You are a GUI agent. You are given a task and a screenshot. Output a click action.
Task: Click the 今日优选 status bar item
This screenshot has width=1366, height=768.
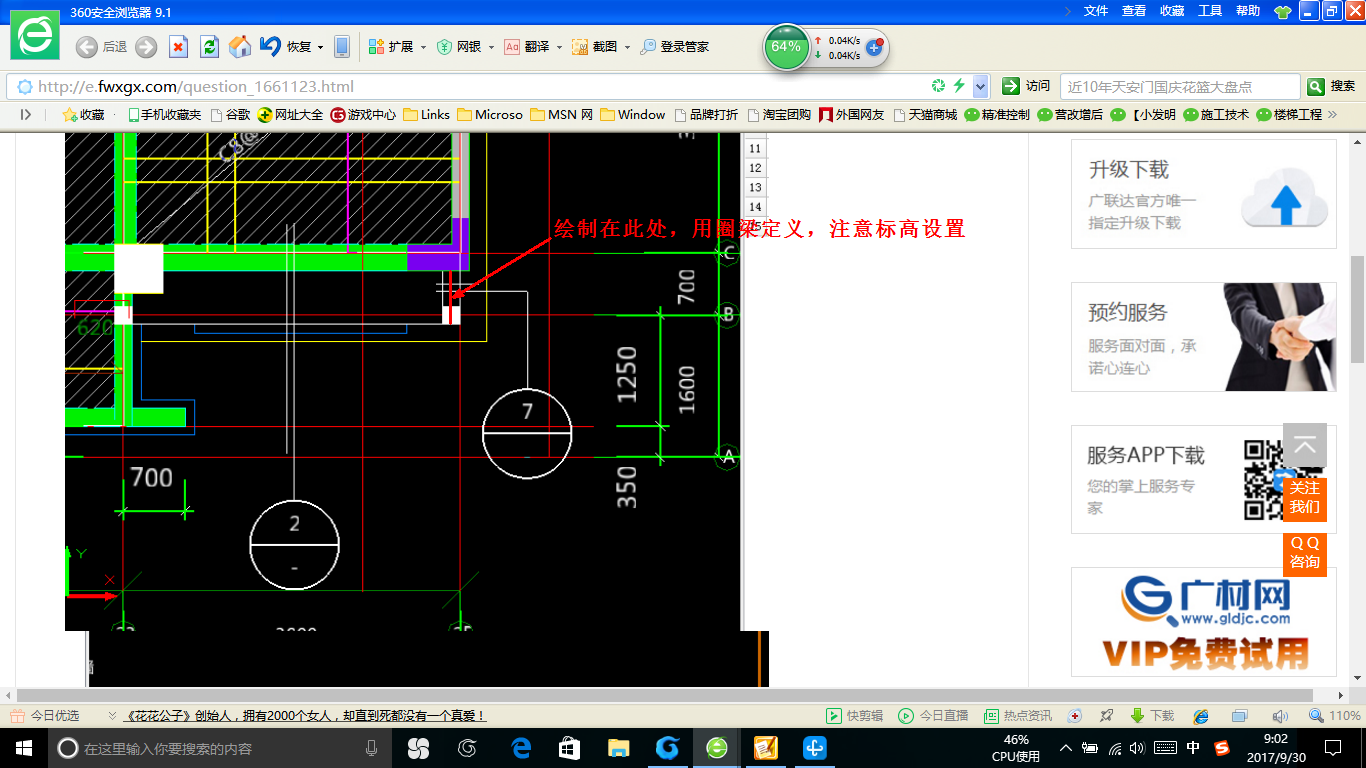point(44,716)
